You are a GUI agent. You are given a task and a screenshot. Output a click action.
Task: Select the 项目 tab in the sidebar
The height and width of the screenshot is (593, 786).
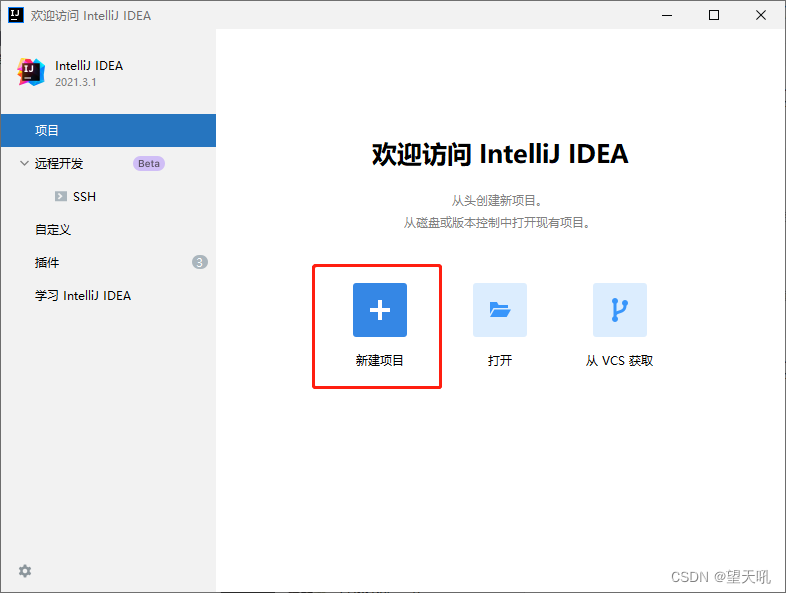[x=108, y=130]
